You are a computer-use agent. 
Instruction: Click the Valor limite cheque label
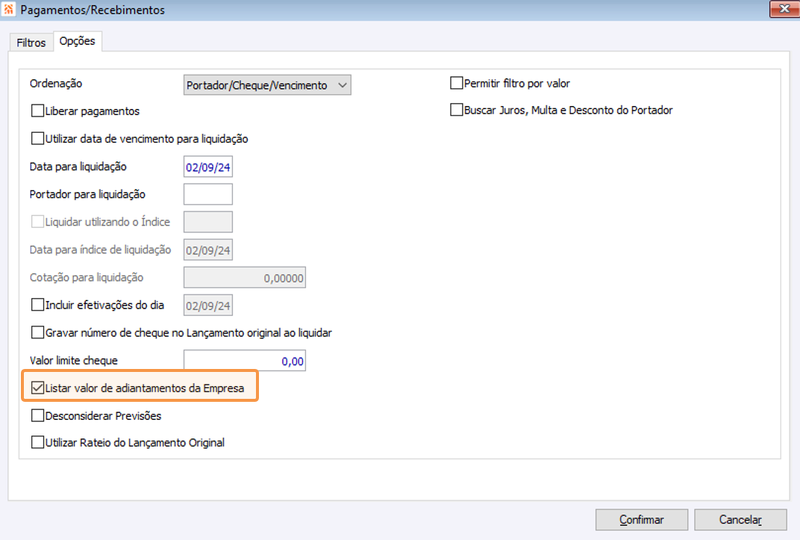click(x=73, y=360)
